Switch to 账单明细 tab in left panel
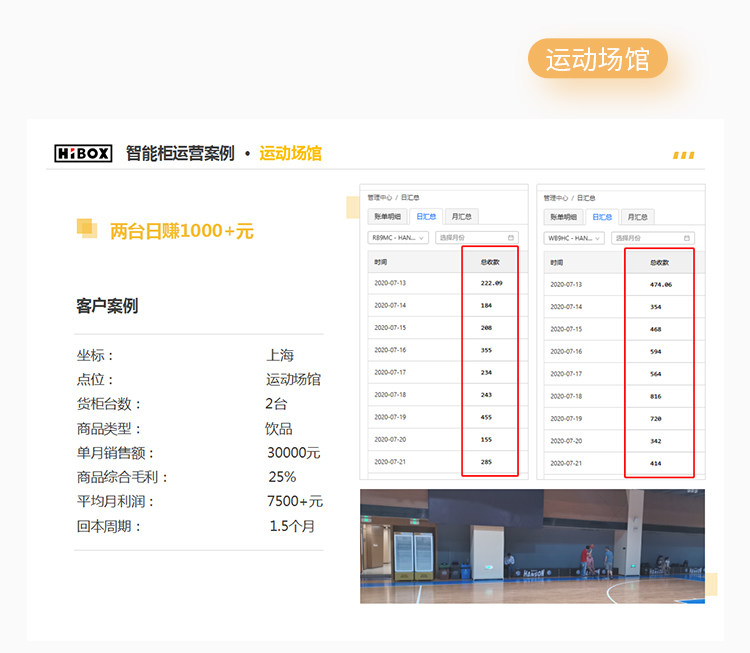Viewport: 750px width, 653px height. pos(387,217)
